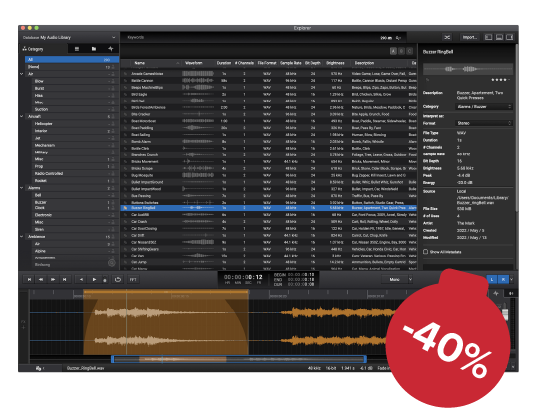Click the timecode display 00:00:00:12
The height and width of the screenshot is (412, 536).
[x=243, y=277]
